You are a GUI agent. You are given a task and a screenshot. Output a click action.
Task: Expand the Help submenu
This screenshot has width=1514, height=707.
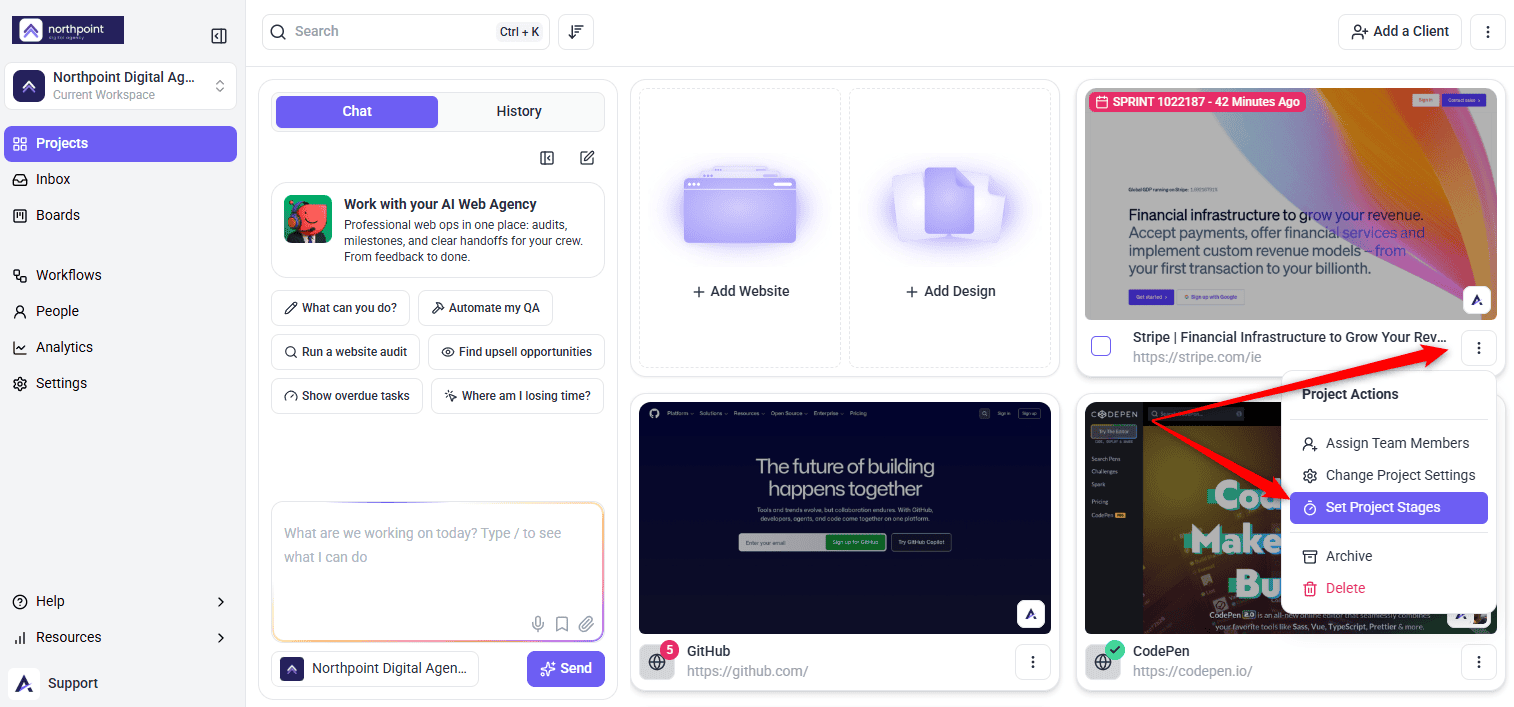tap(120, 601)
